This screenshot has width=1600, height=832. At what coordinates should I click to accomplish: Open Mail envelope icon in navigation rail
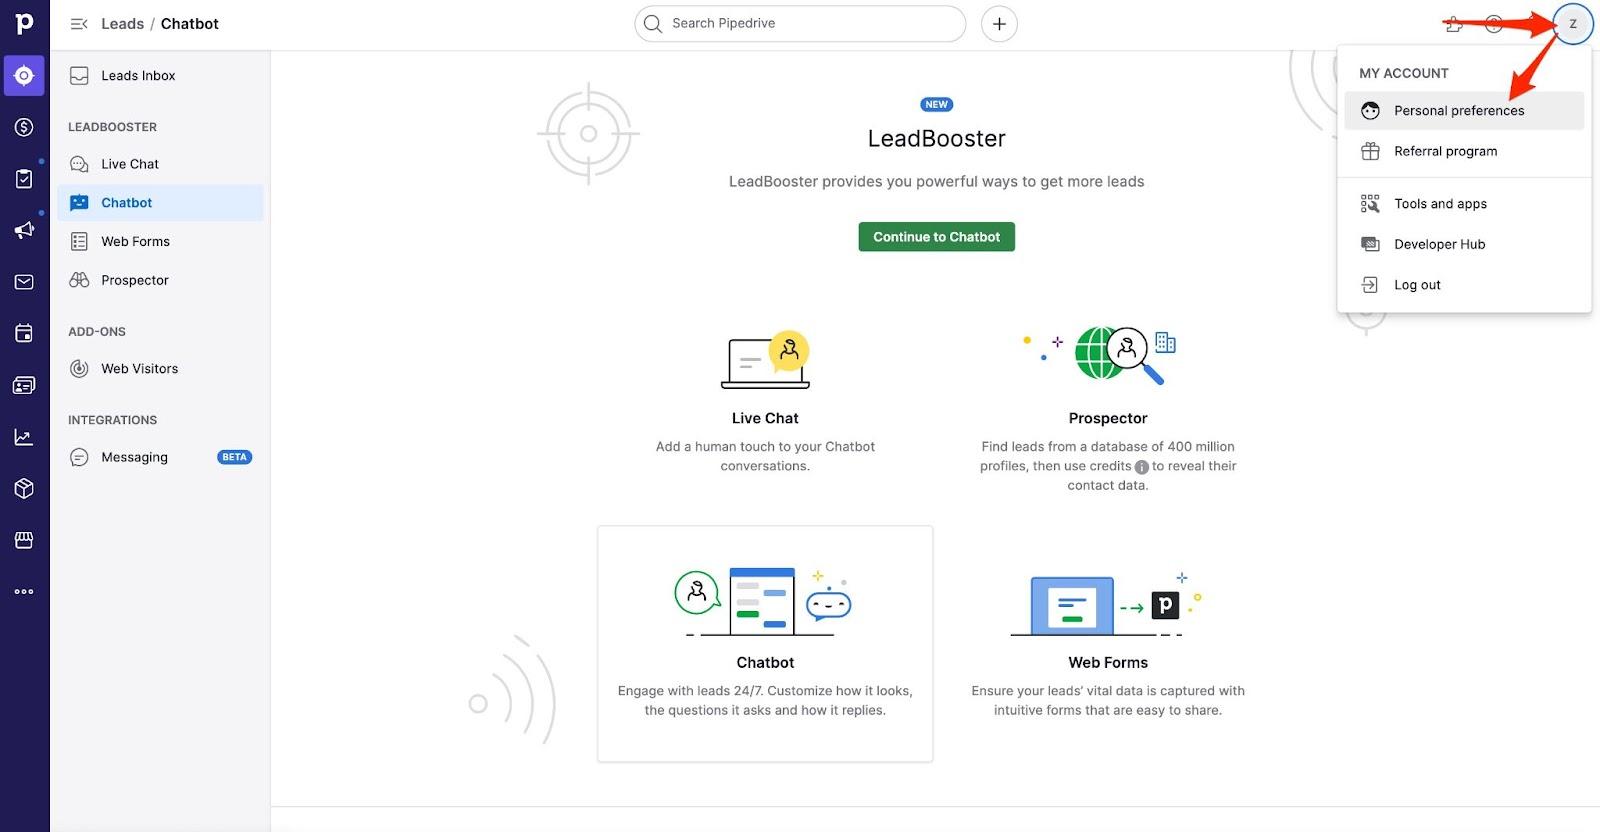24,282
